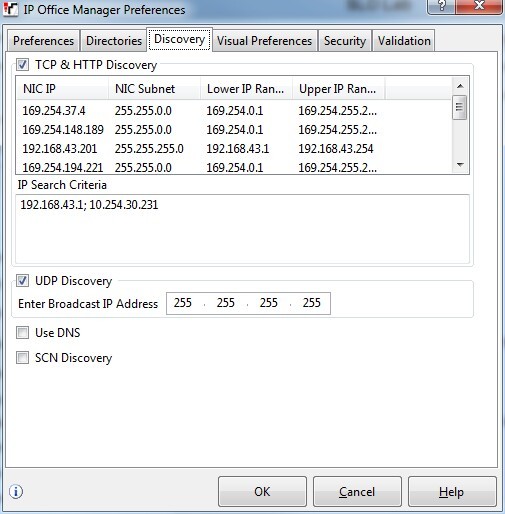
Task: Click the 255.255.255.0 subnet cell
Action: (149, 148)
